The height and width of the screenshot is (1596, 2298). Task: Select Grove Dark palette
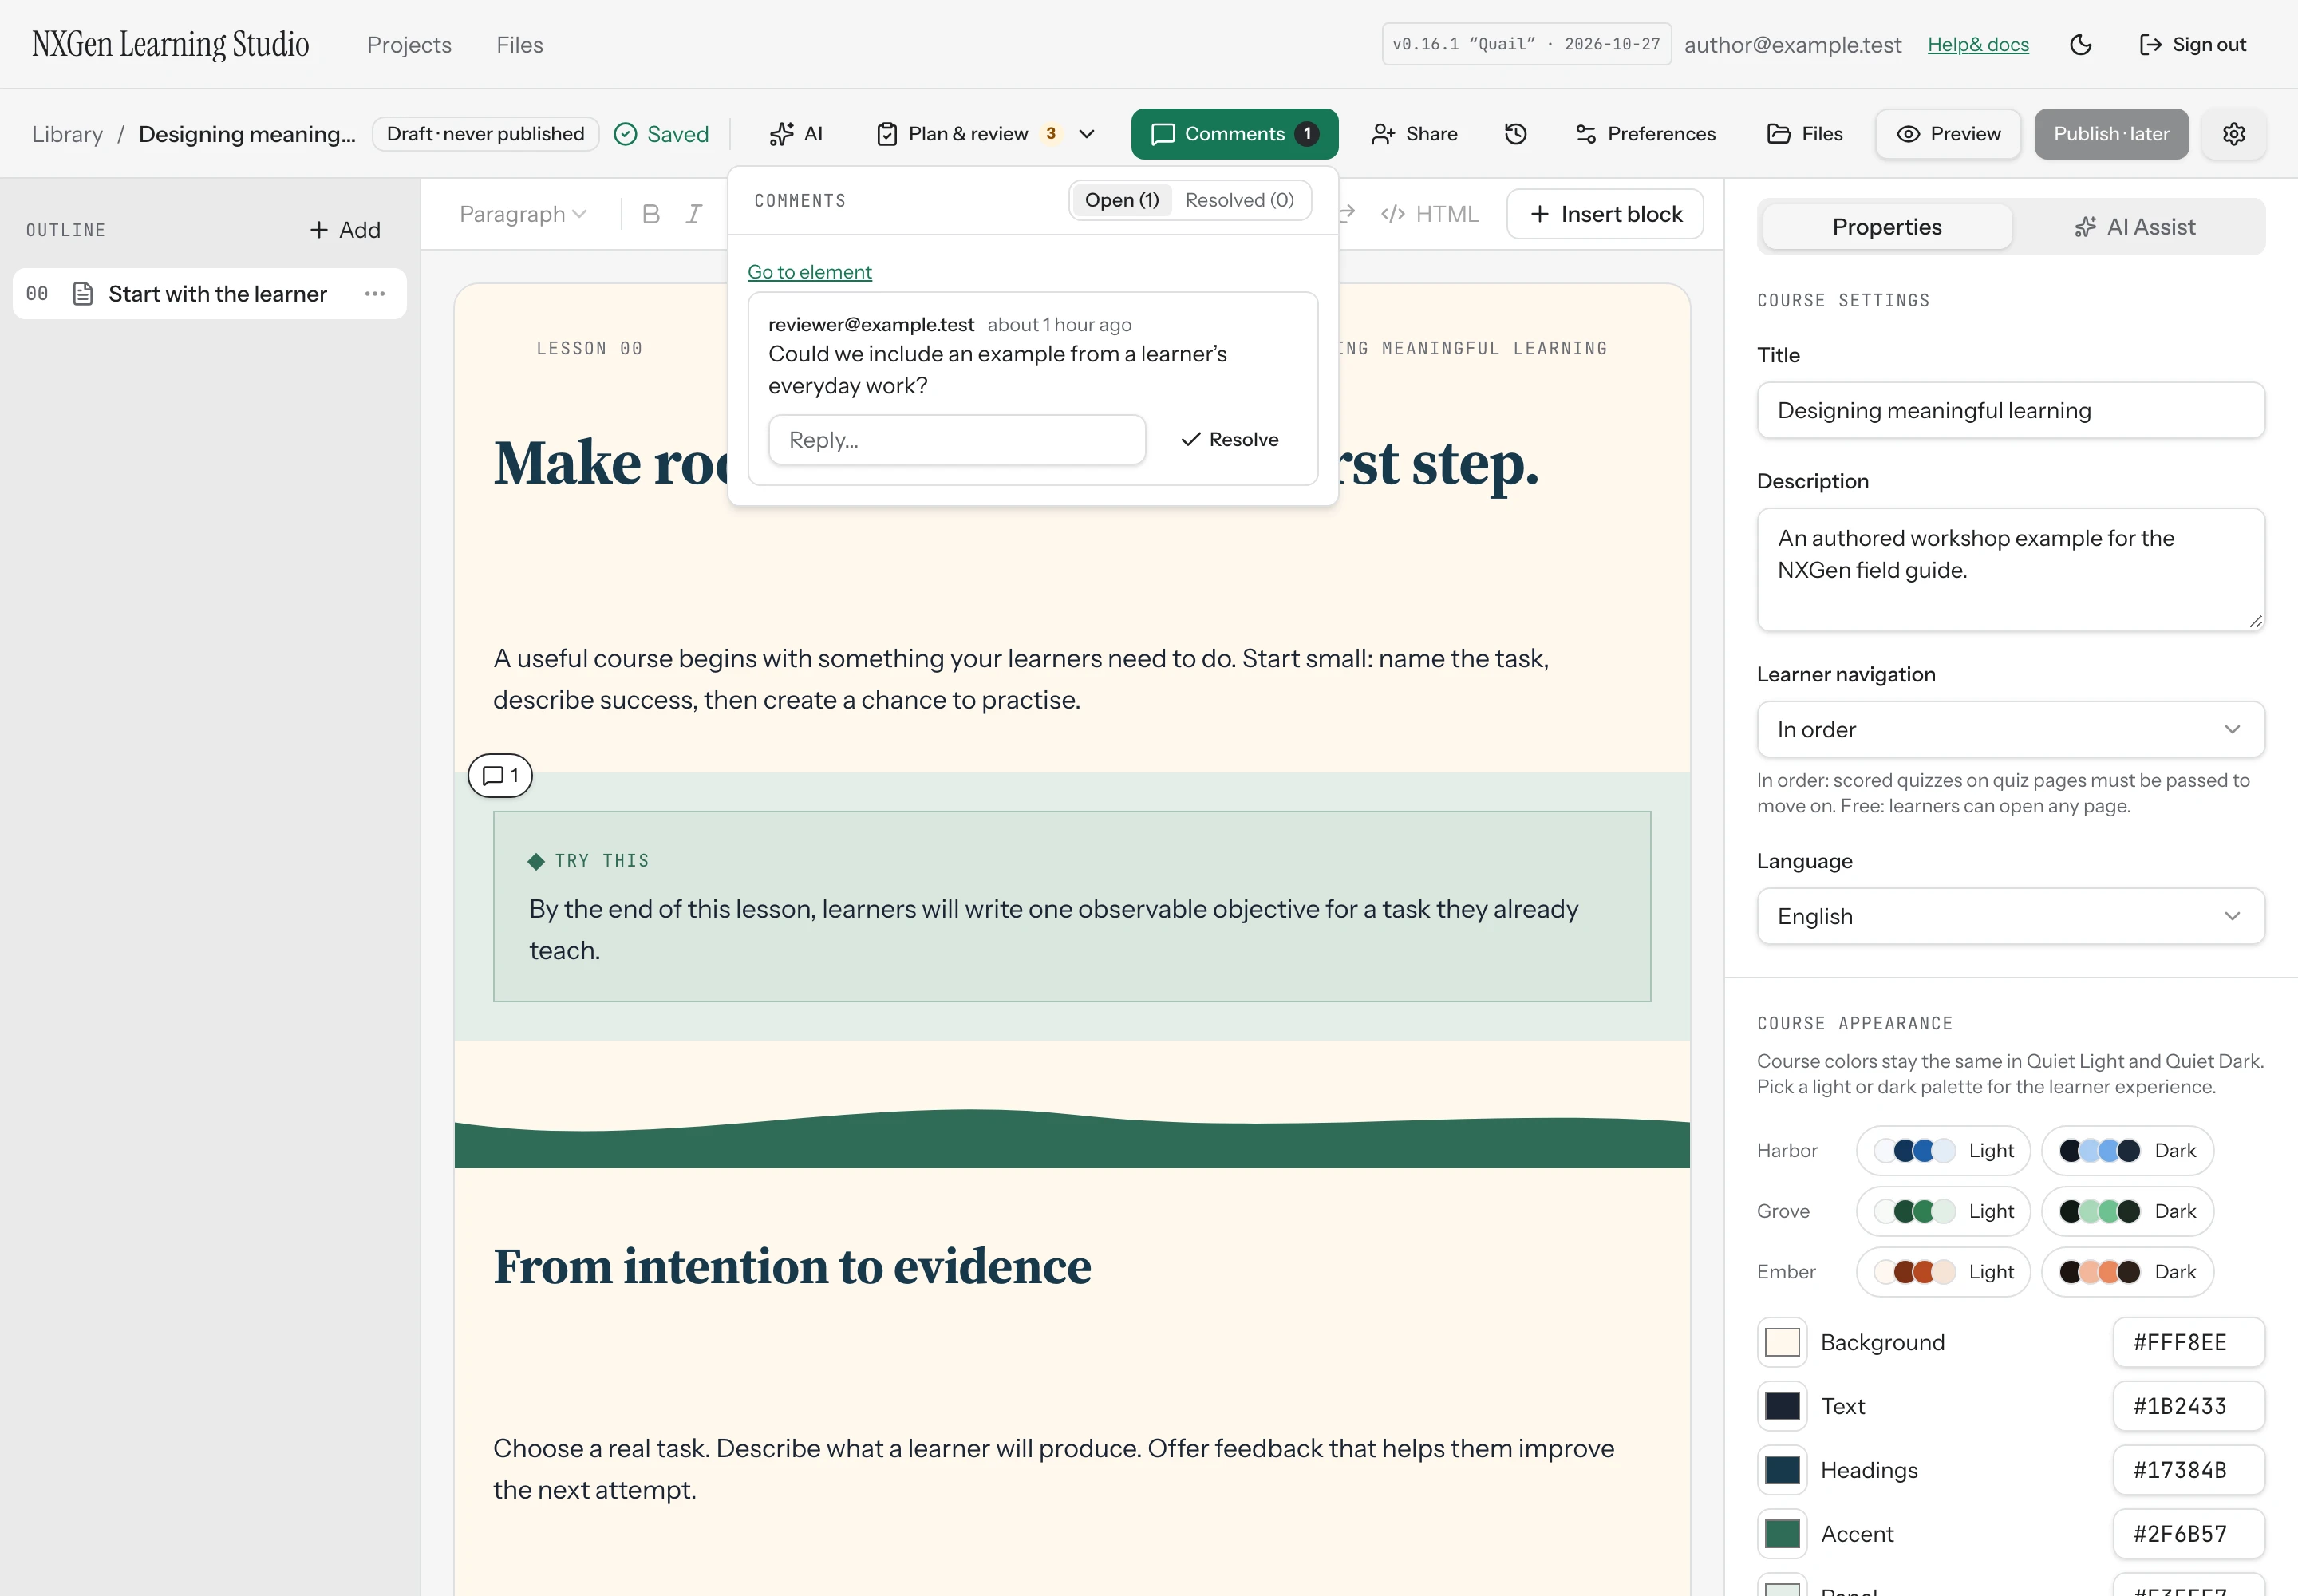point(2127,1211)
